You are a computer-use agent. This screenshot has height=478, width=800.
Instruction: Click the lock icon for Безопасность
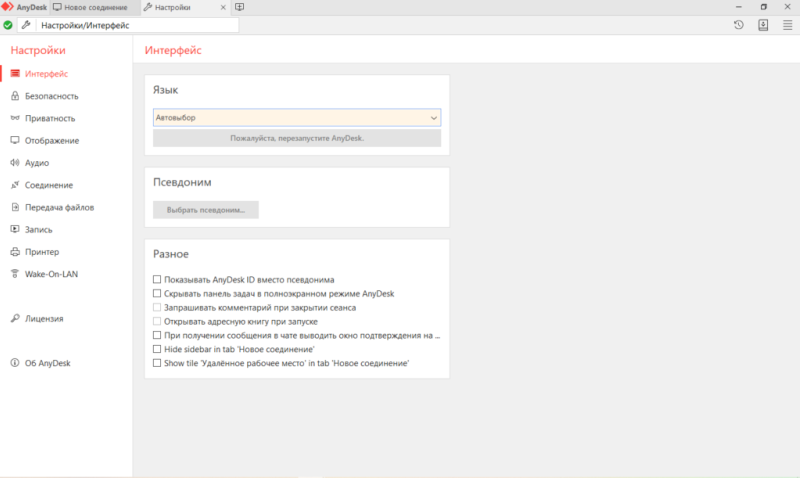click(x=15, y=96)
